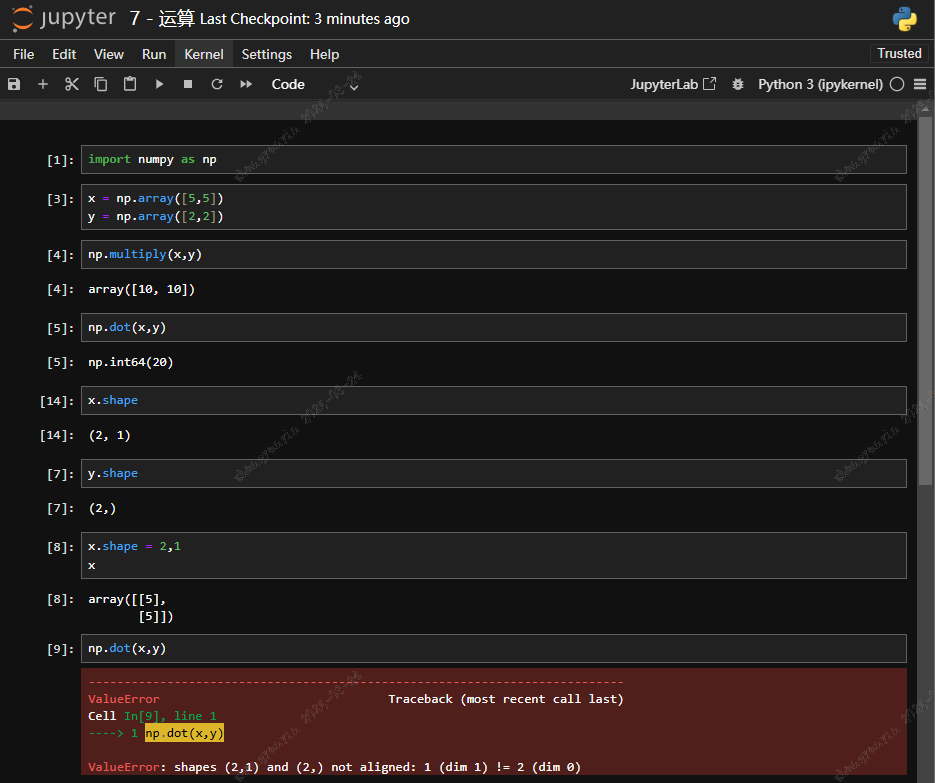Select the np.dot(x,y) cell numbered [5]

click(494, 327)
